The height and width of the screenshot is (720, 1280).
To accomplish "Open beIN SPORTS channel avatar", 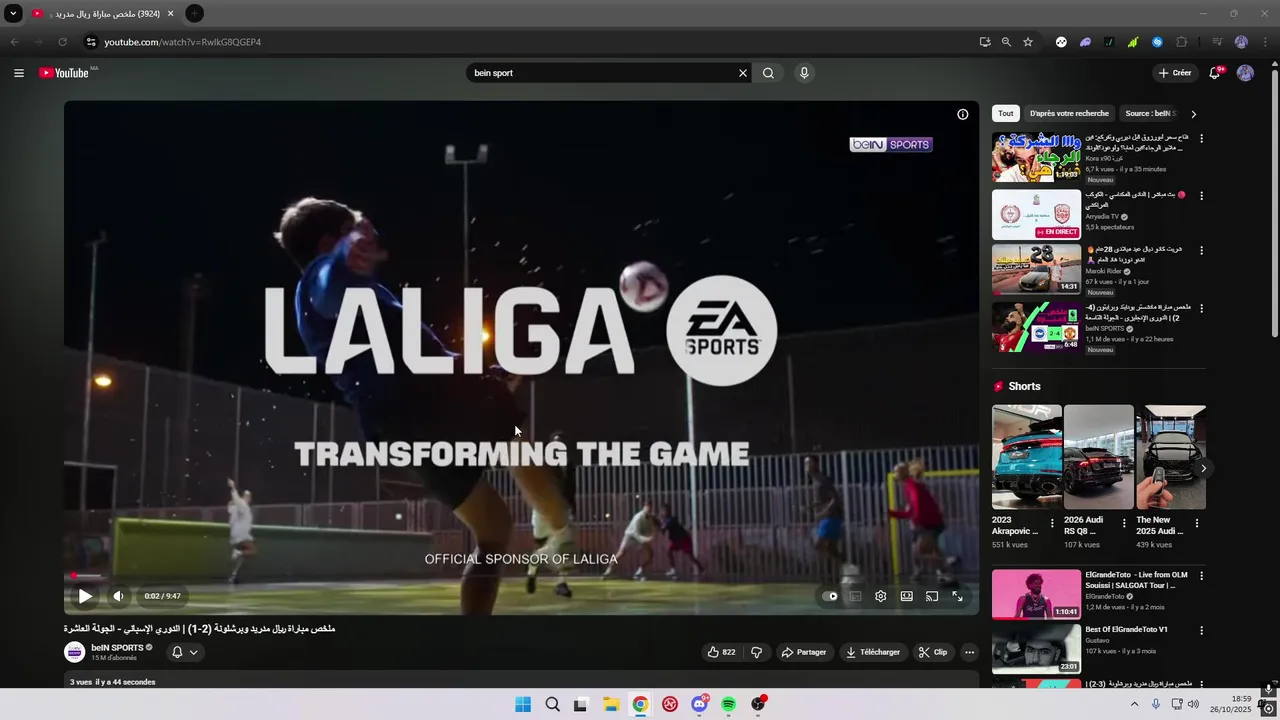I will point(75,652).
